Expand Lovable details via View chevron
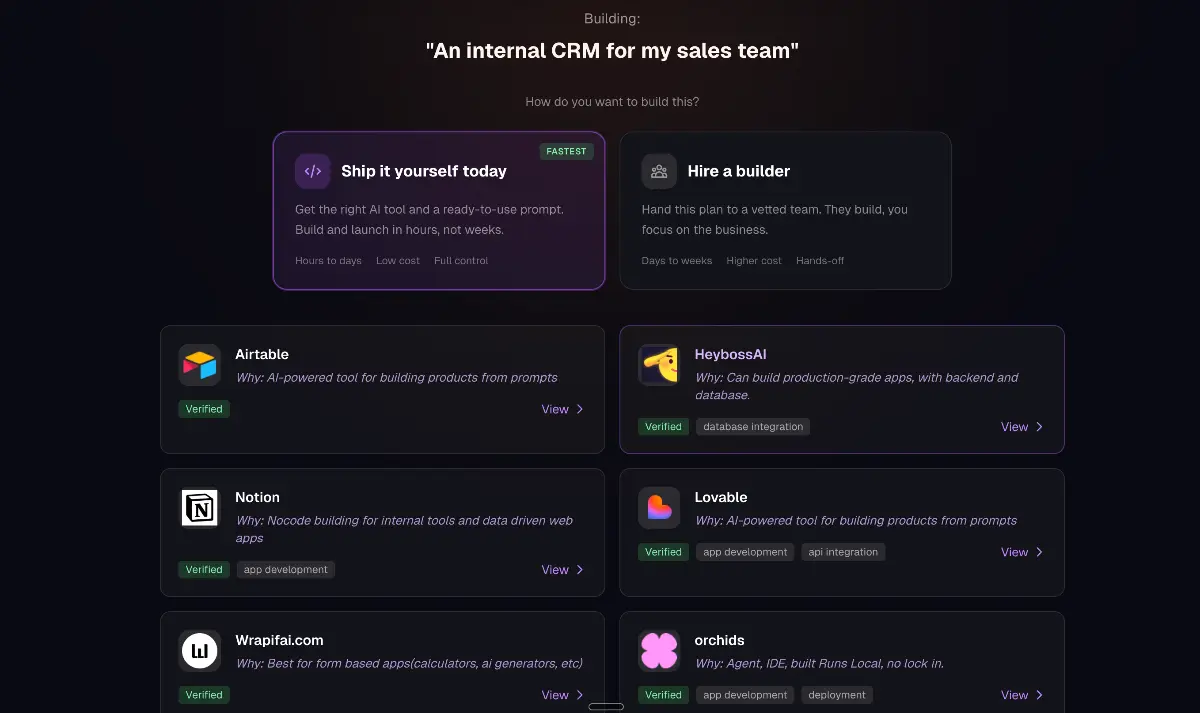Viewport: 1200px width, 713px height. tap(1039, 552)
